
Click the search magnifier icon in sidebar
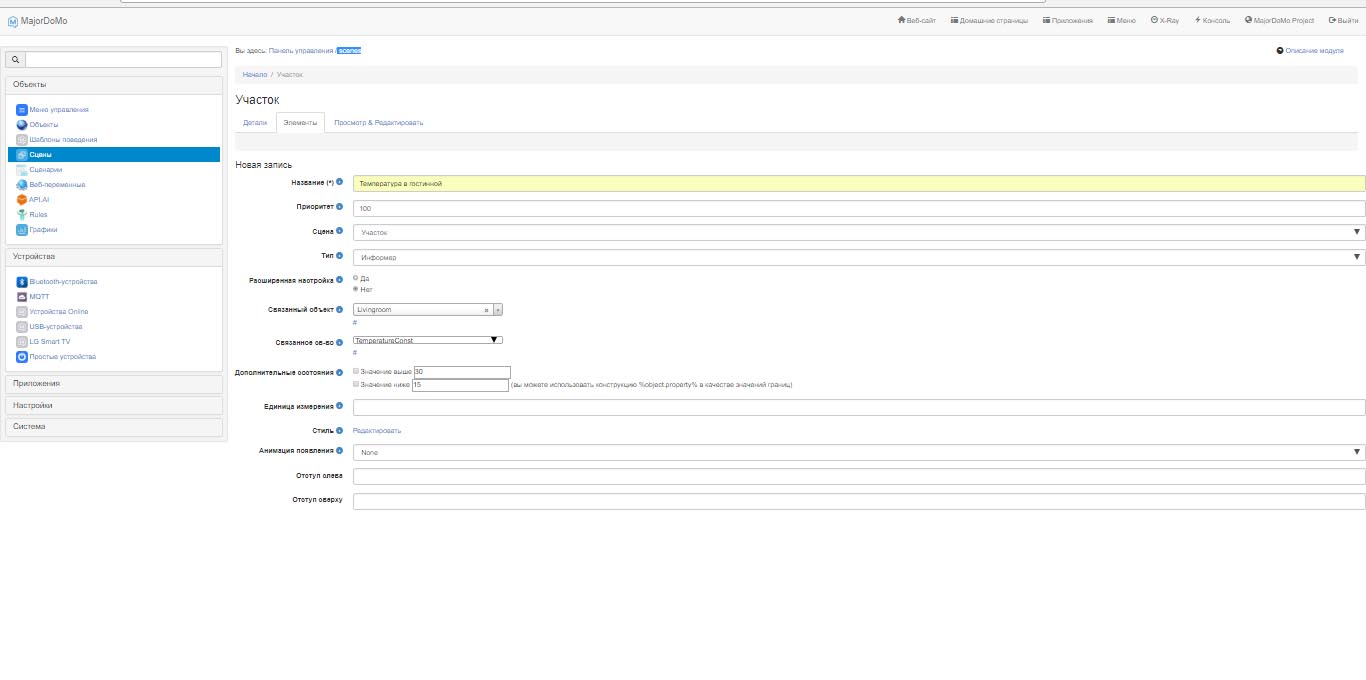click(15, 60)
